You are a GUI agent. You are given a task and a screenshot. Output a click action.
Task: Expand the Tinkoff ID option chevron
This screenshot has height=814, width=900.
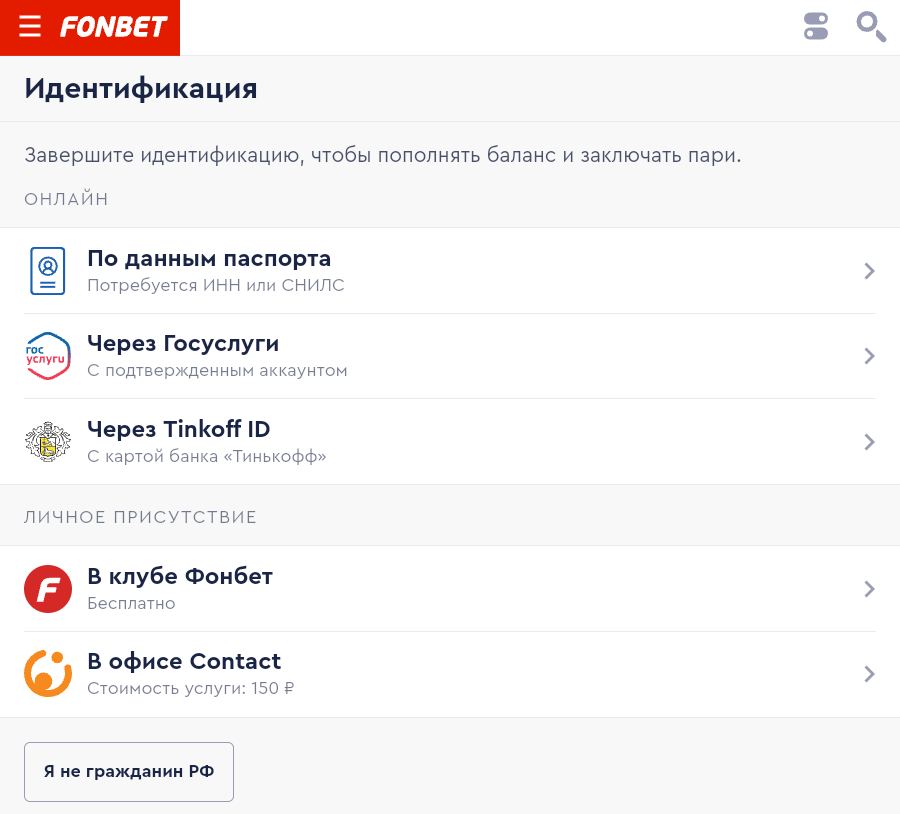[869, 442]
